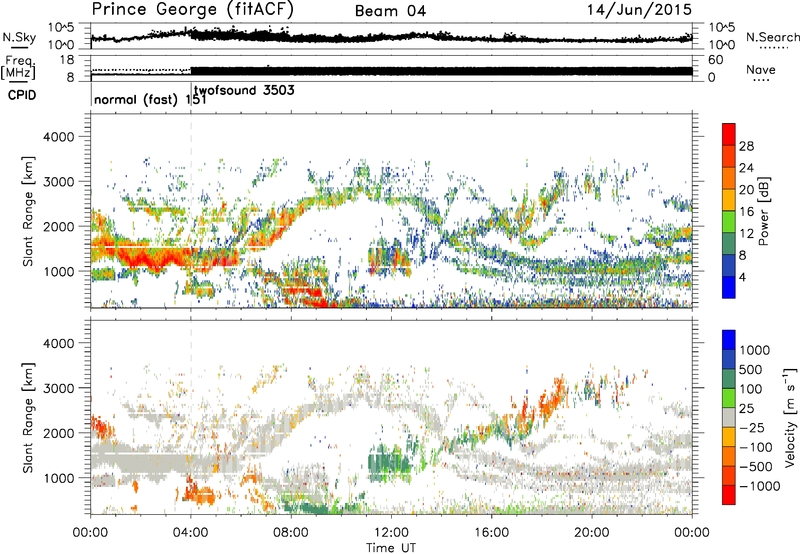Screen dimensions: 800x554
Task: Click the '16:00' time axis tick label
Action: (x=491, y=533)
